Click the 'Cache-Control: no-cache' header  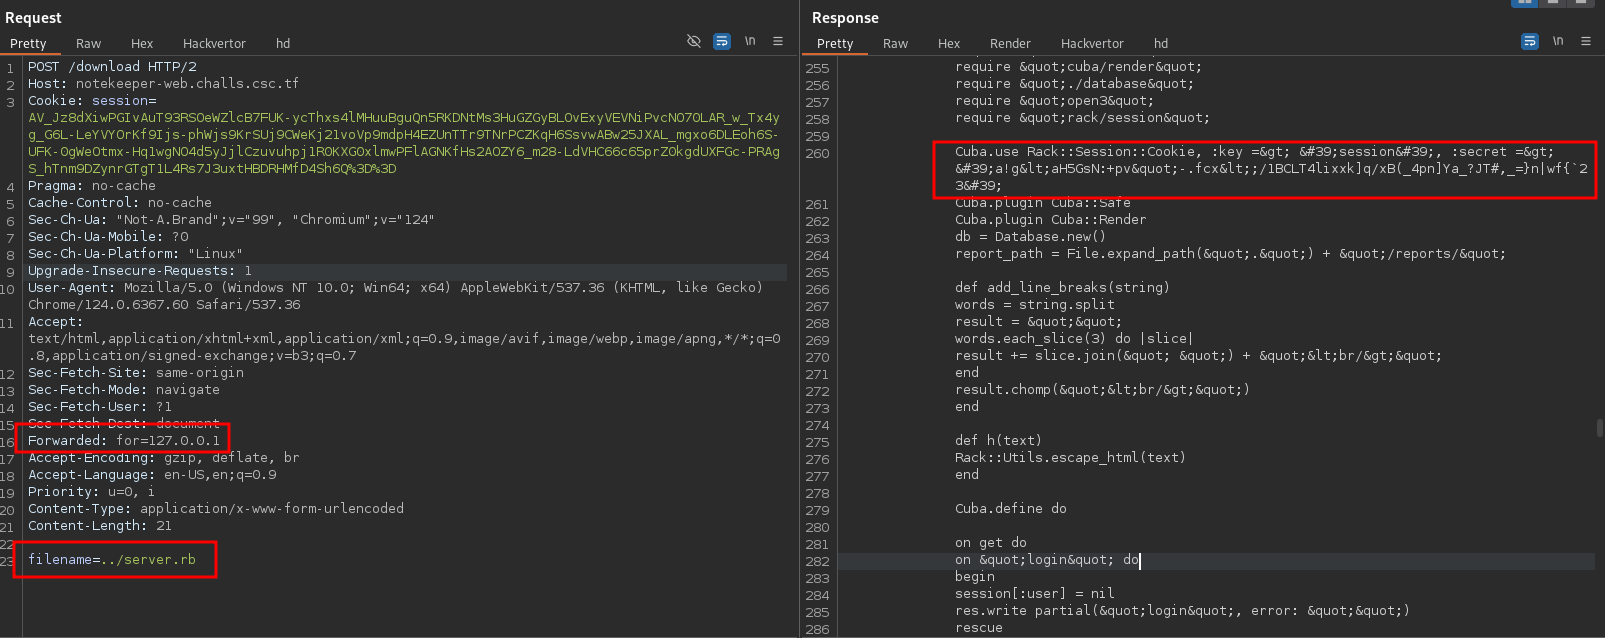click(x=120, y=203)
